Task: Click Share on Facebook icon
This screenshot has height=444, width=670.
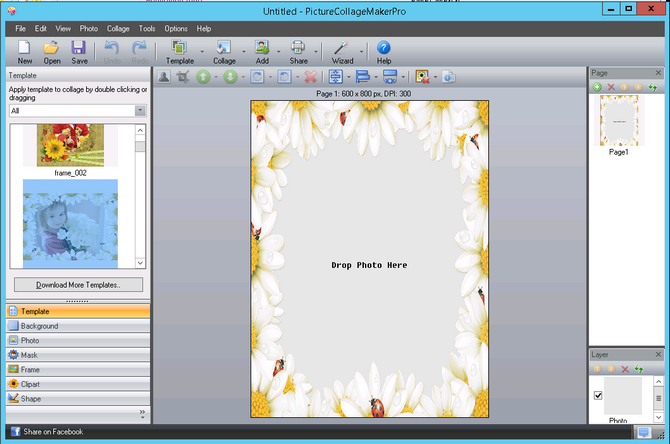Action: [x=15, y=432]
